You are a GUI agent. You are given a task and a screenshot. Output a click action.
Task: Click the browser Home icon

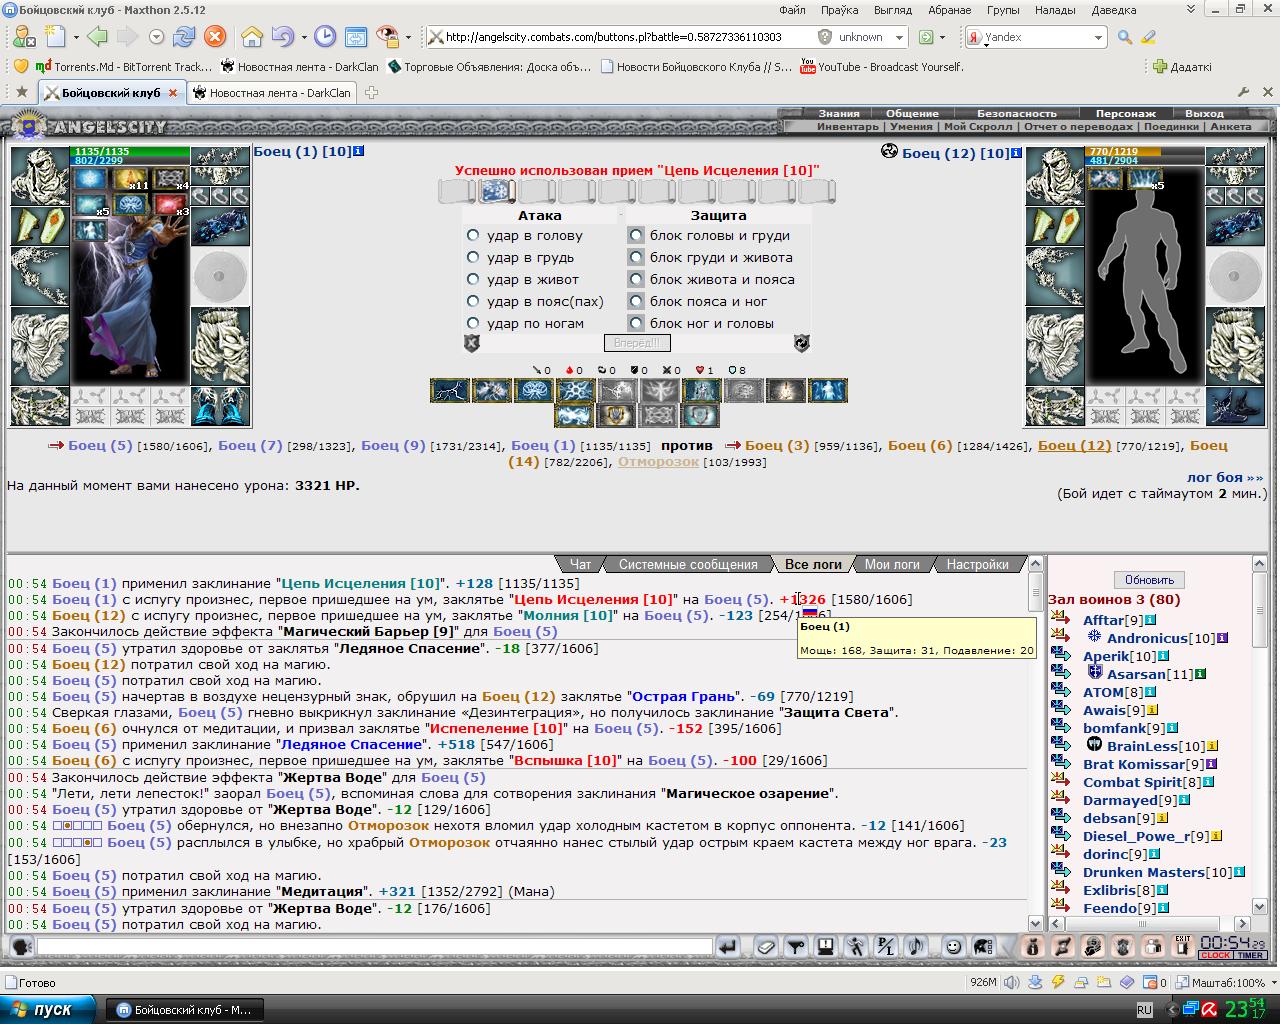point(251,37)
